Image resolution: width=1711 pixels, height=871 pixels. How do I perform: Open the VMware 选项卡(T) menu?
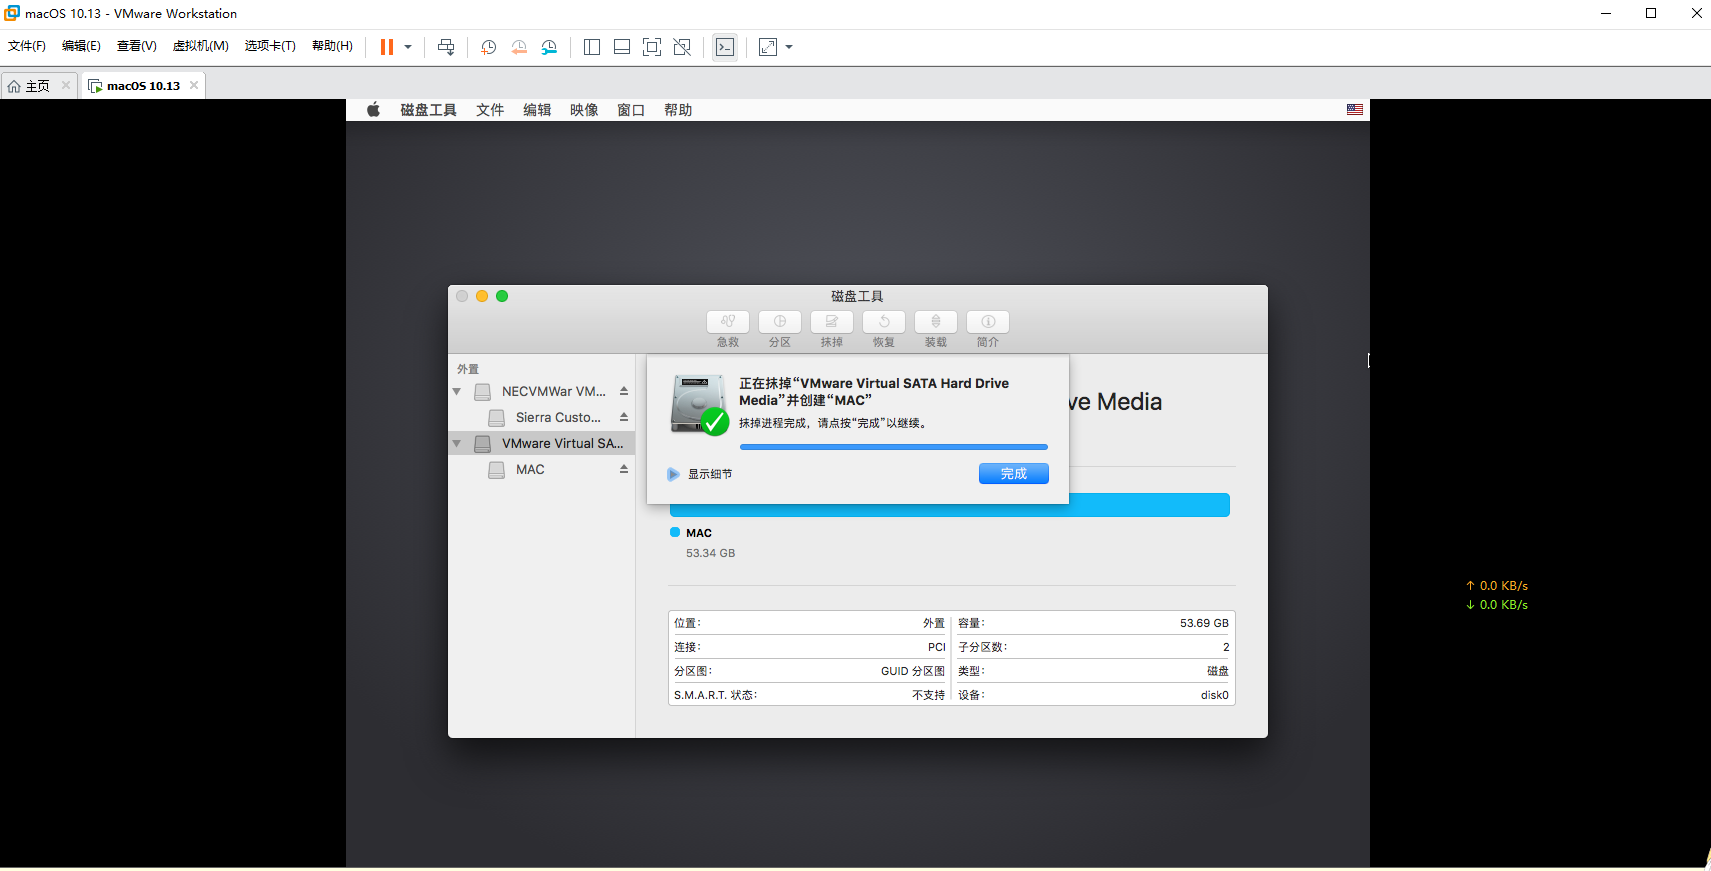[270, 46]
